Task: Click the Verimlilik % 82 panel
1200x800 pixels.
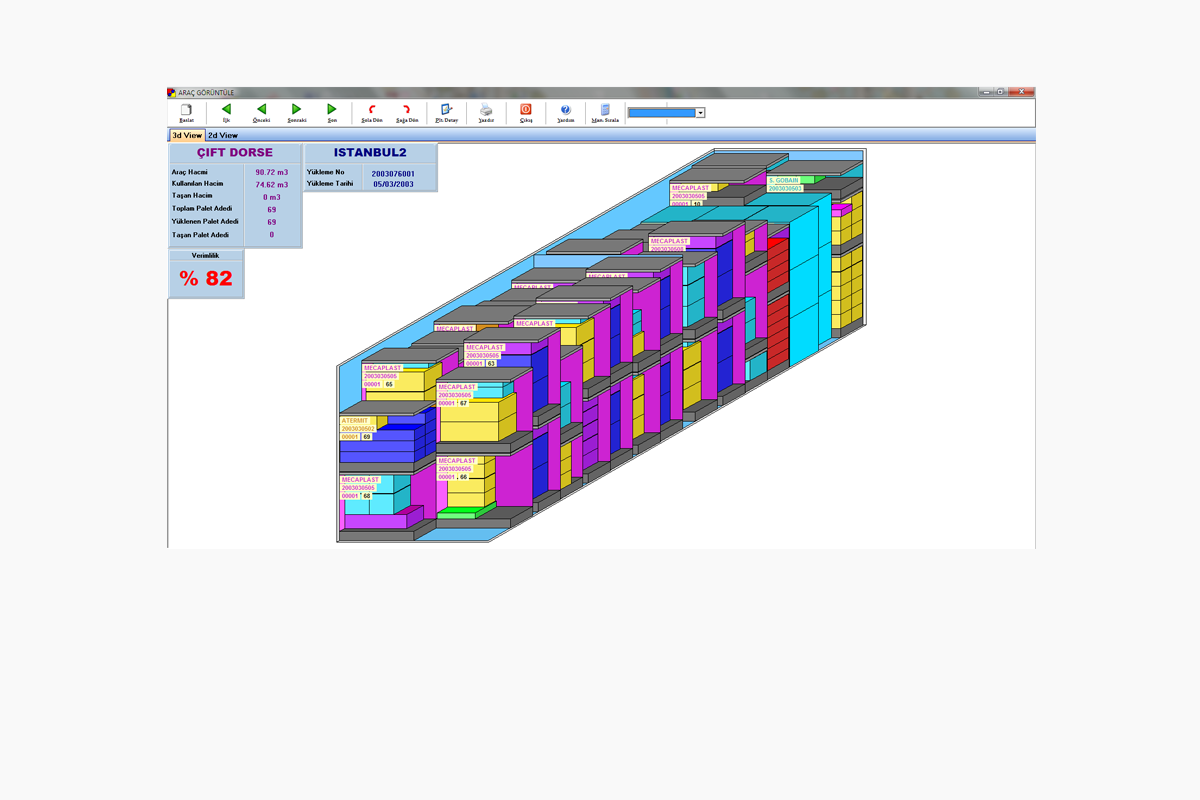Action: pyautogui.click(x=206, y=278)
